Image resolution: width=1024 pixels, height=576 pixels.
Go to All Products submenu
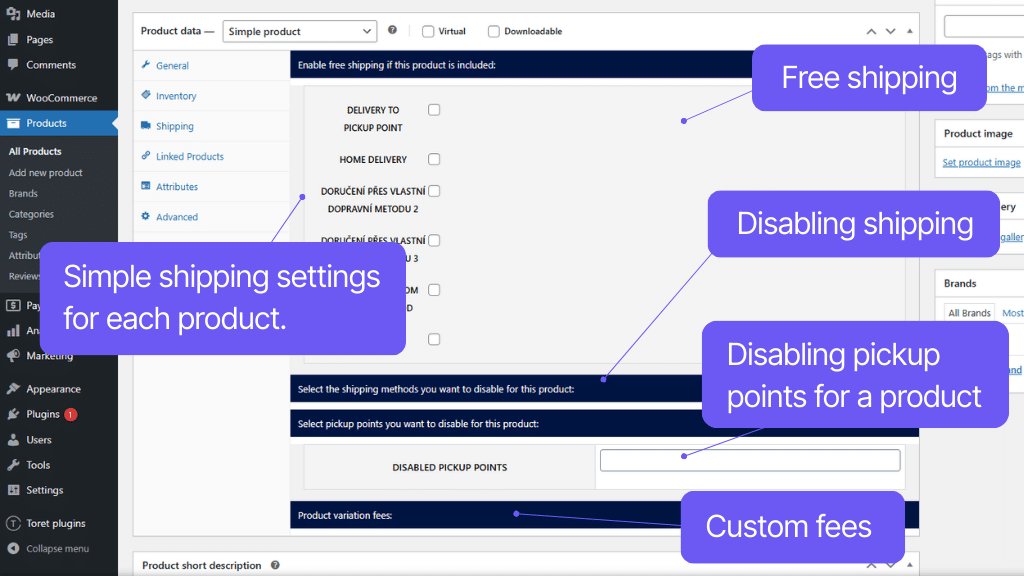point(35,151)
